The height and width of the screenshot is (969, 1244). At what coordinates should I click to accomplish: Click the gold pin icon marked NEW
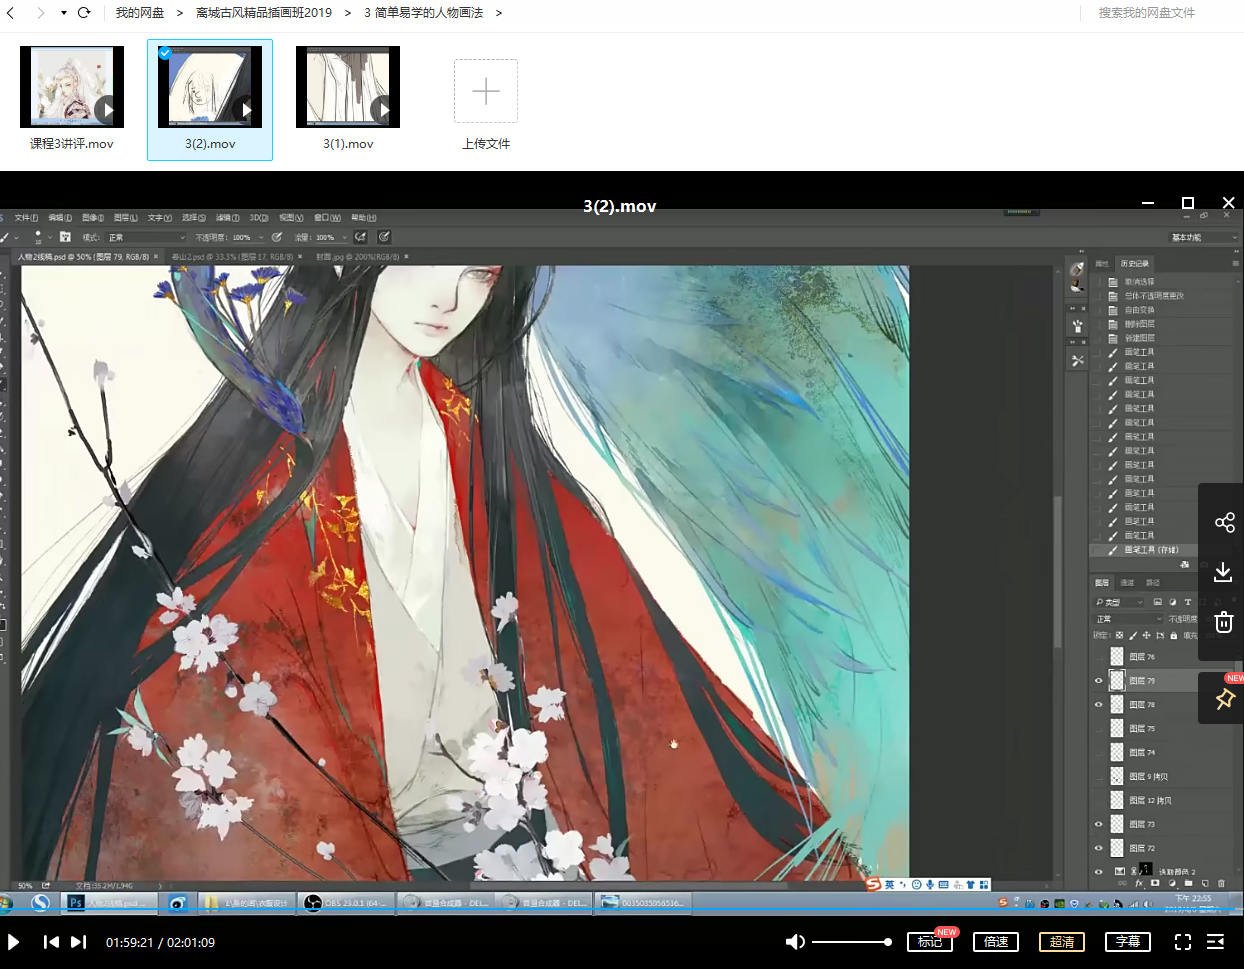pyautogui.click(x=1224, y=699)
